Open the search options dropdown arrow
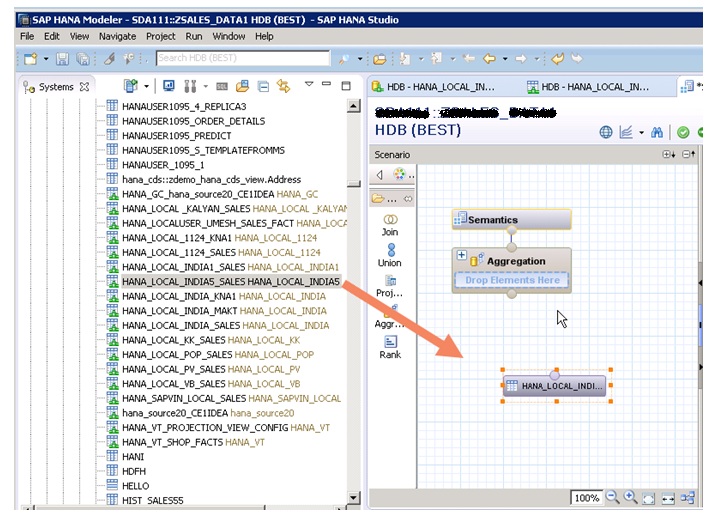 360,59
